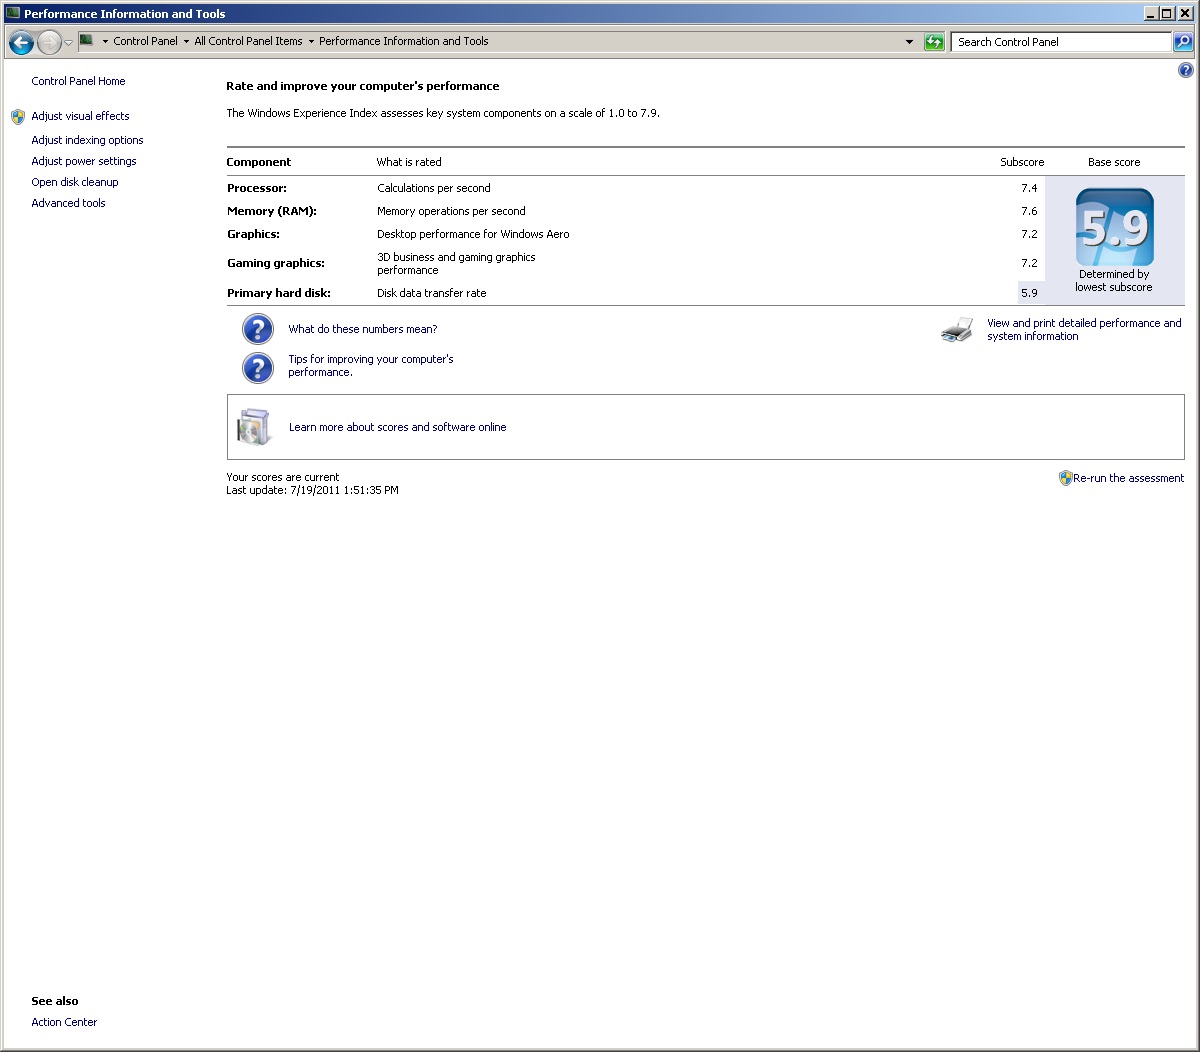Image resolution: width=1200 pixels, height=1052 pixels.
Task: Click "Desktop performance for Windows Aero" text
Action: pos(473,234)
